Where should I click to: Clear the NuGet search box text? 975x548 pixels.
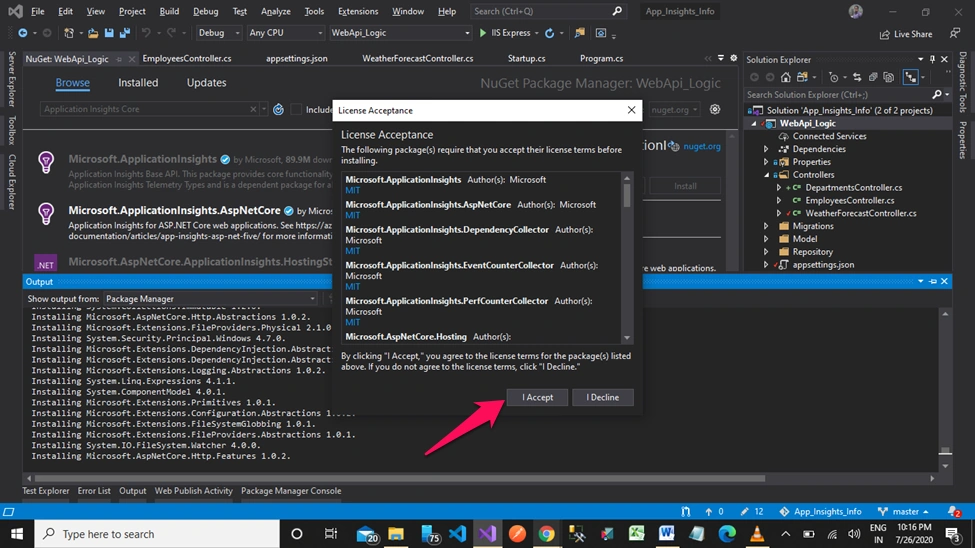[x=253, y=109]
